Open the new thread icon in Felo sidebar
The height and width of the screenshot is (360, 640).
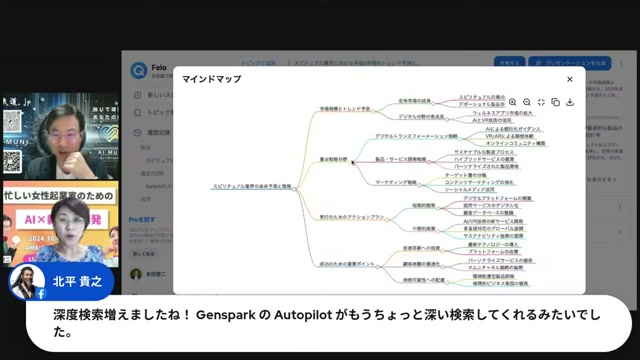(138, 95)
